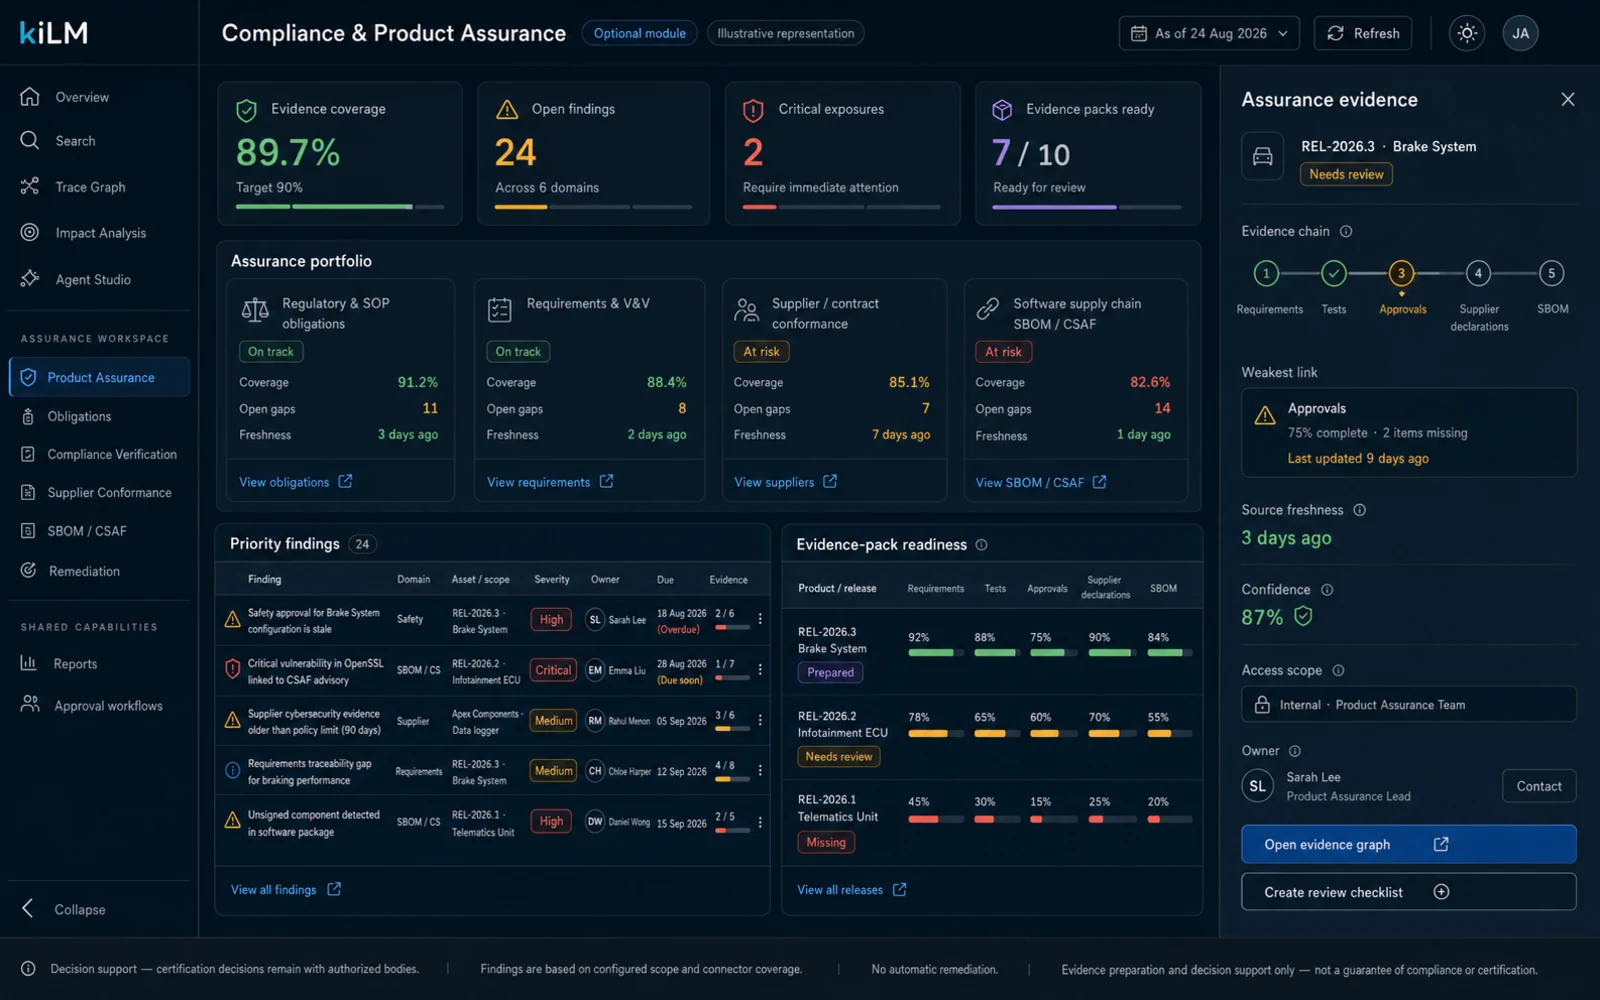Collapse the sidebar navigation

coord(63,909)
